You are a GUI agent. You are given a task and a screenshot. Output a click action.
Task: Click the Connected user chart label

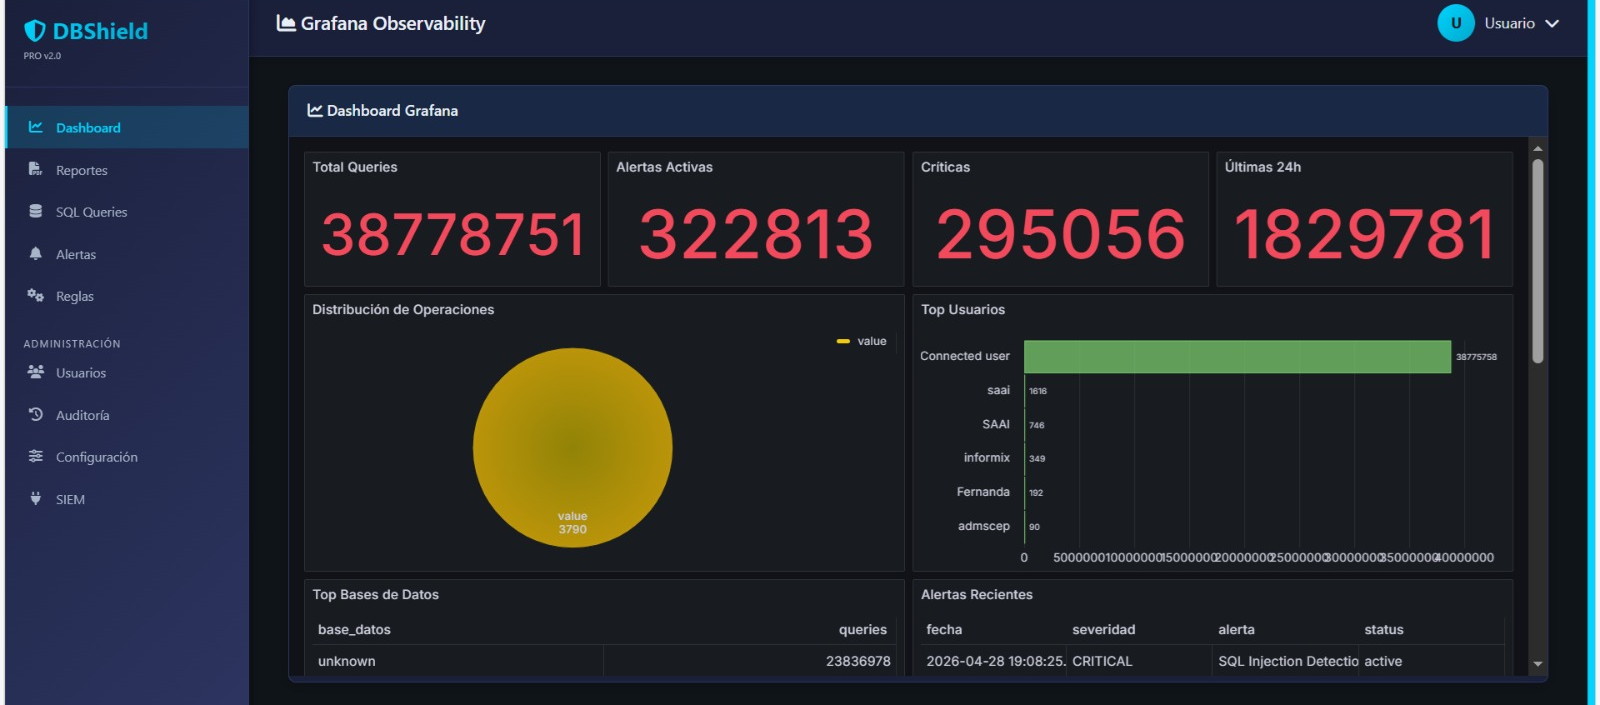click(965, 355)
